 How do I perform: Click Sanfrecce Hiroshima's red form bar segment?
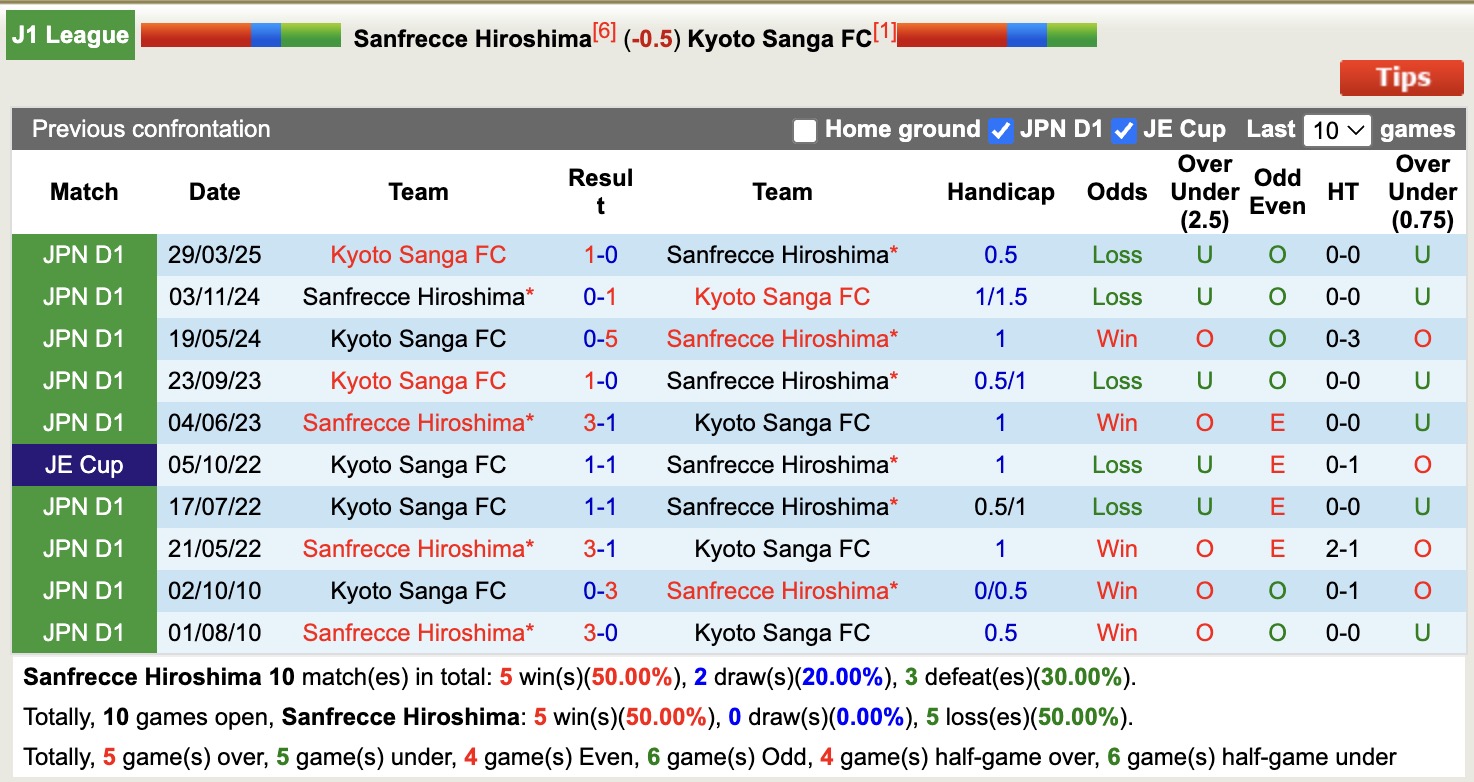tap(195, 35)
